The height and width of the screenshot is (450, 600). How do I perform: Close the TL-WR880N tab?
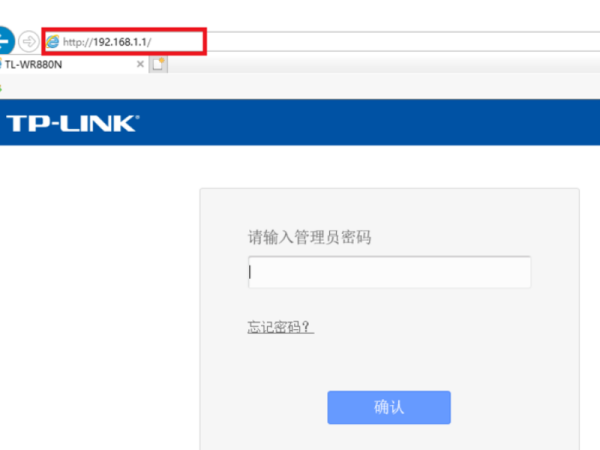point(140,64)
